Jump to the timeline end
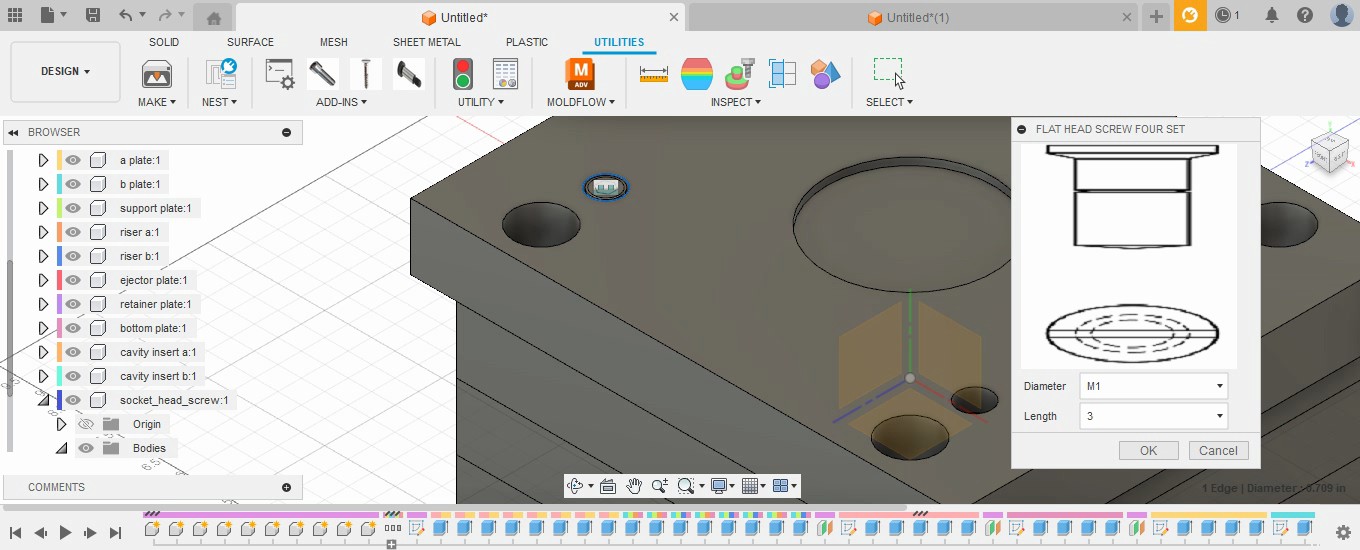The width and height of the screenshot is (1360, 550). [115, 533]
